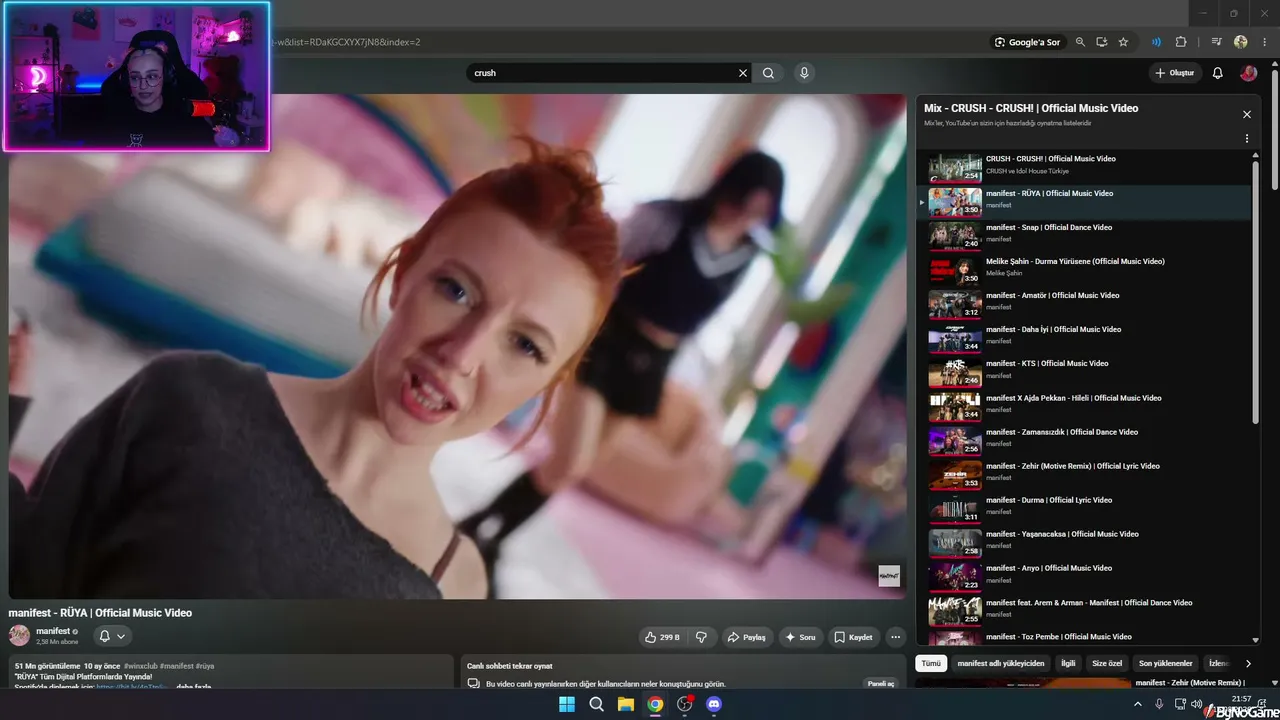Screen dimensions: 1280x720
Task: Open the media controls icon in Chrome toolbar
Action: [1216, 42]
